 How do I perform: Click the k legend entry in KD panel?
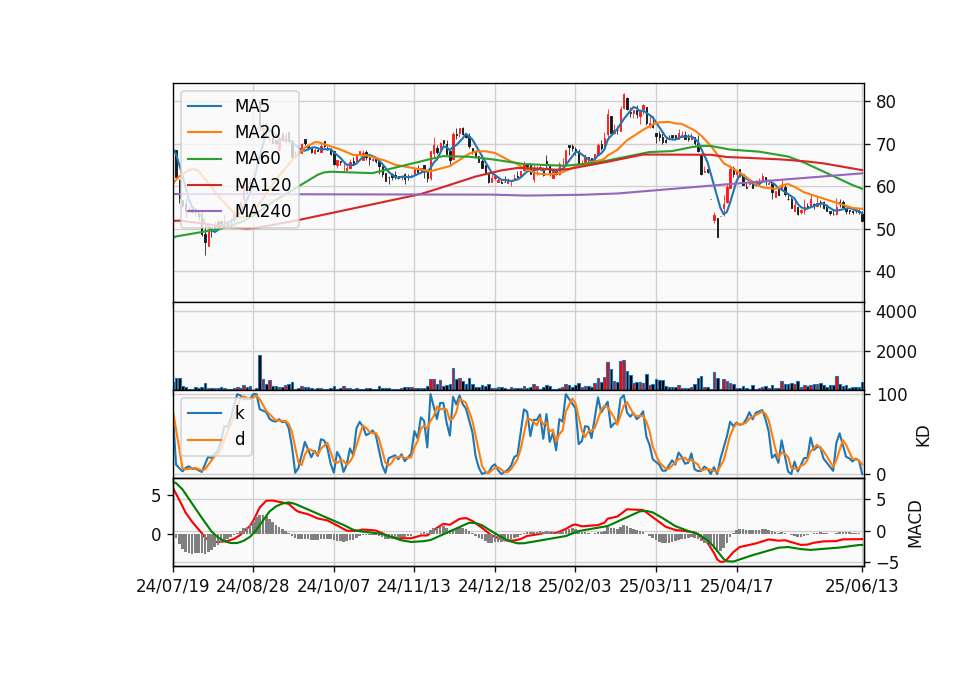pyautogui.click(x=216, y=413)
